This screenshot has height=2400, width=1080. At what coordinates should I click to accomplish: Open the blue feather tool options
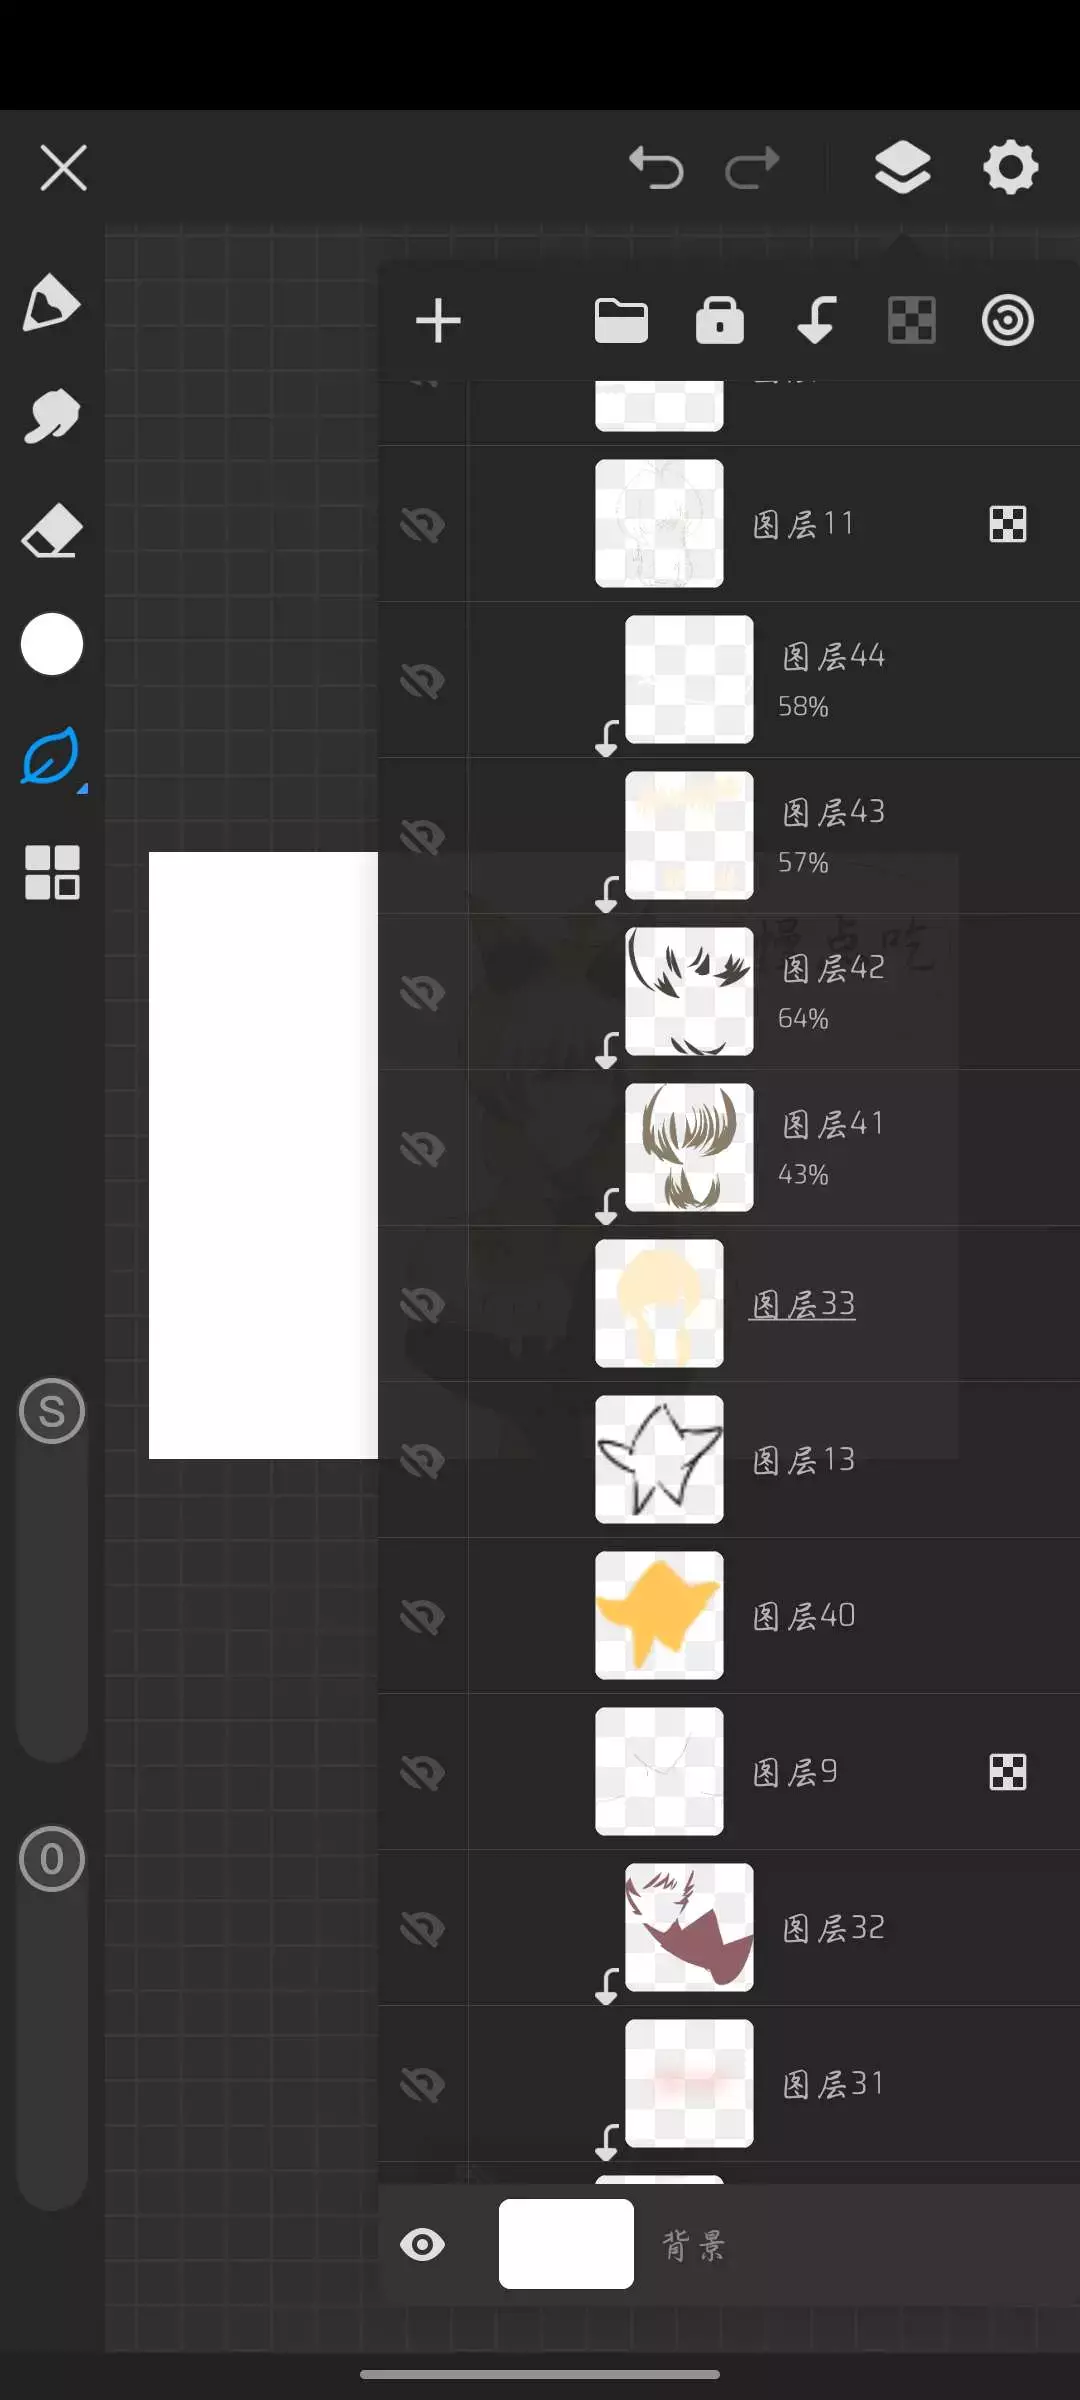51,757
